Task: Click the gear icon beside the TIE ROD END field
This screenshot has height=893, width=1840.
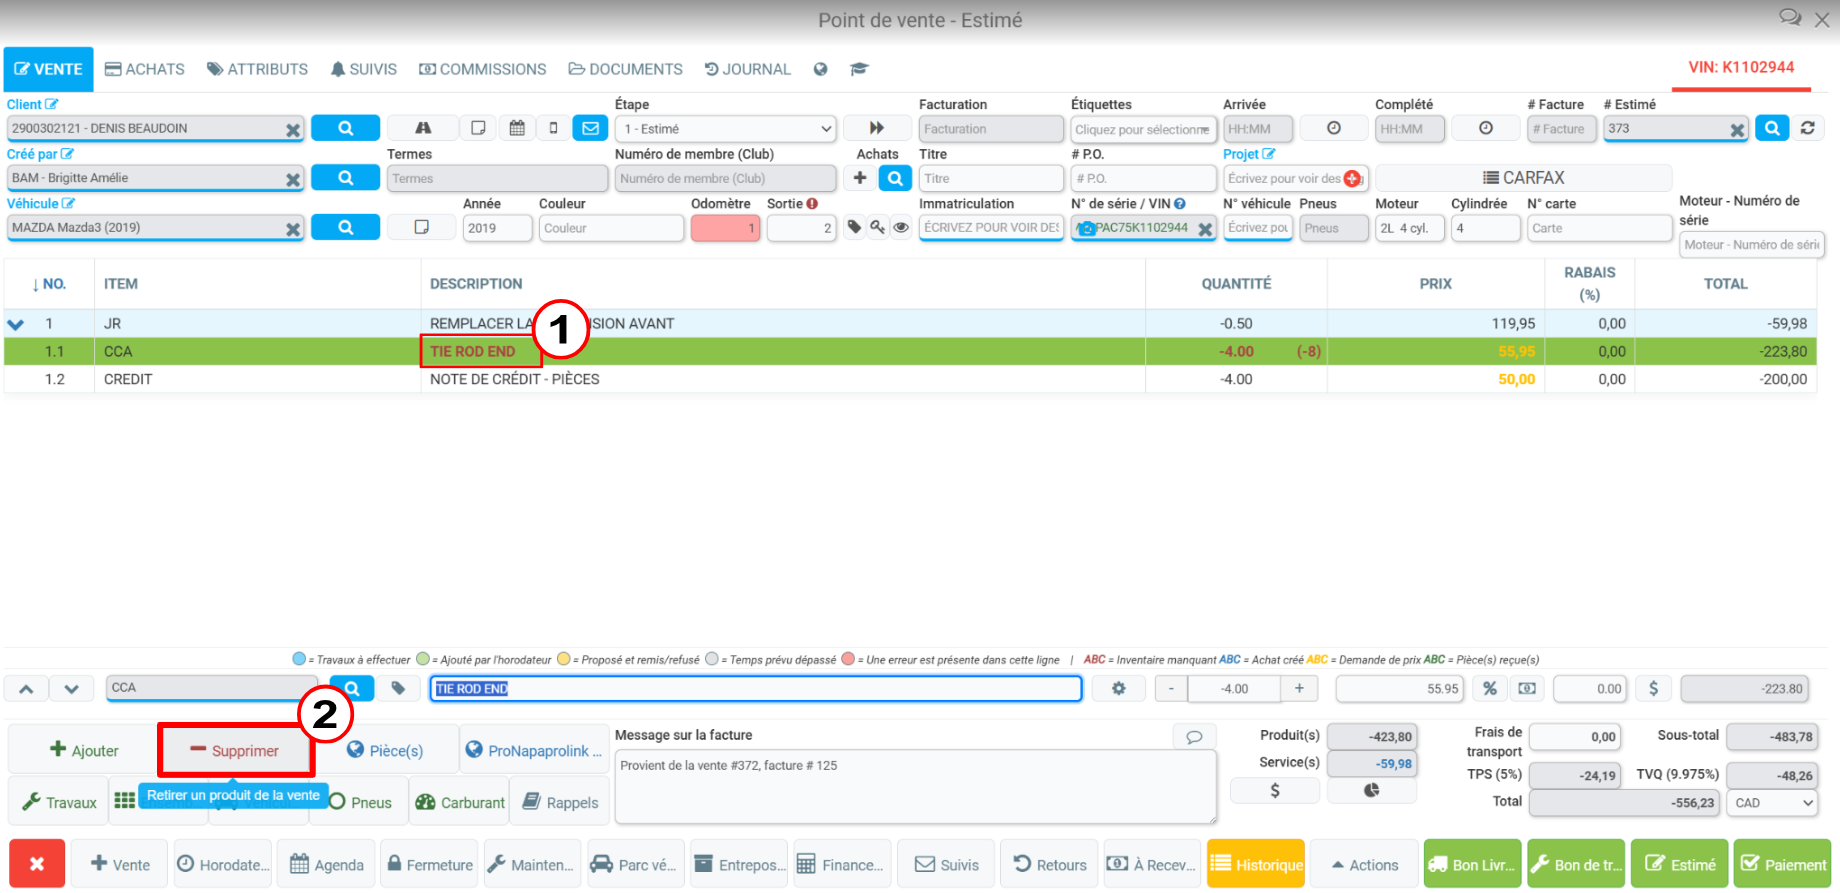Action: click(1119, 688)
